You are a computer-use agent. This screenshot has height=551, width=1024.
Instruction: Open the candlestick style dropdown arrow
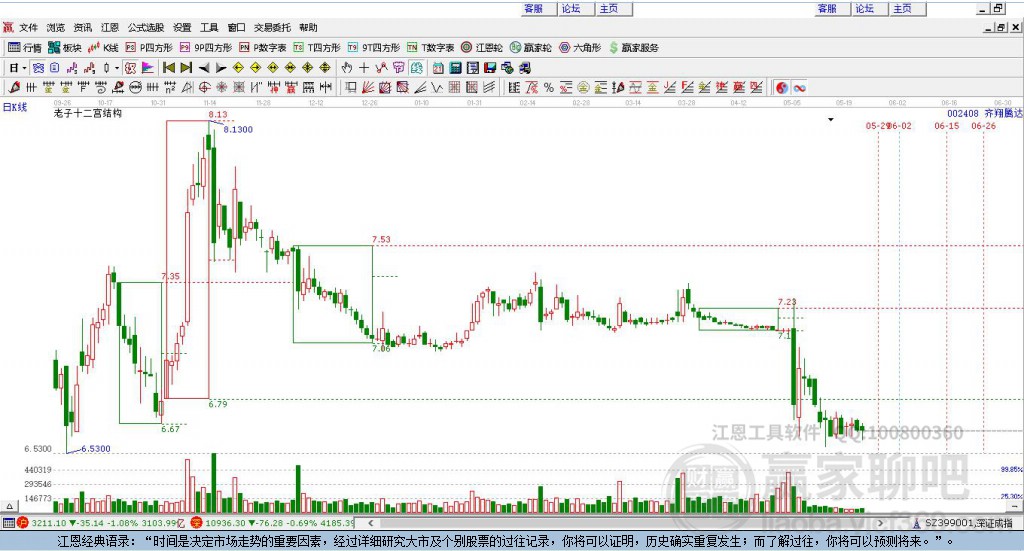(x=117, y=68)
